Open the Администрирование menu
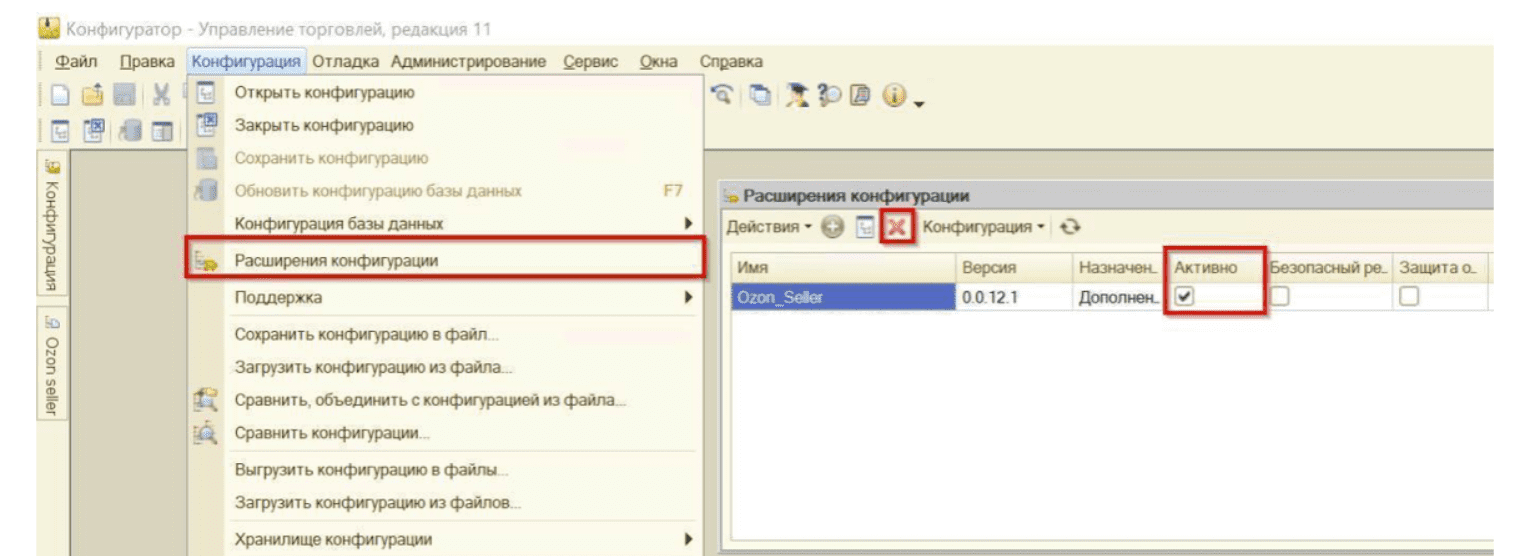Image resolution: width=1514 pixels, height=556 pixels. coord(468,62)
